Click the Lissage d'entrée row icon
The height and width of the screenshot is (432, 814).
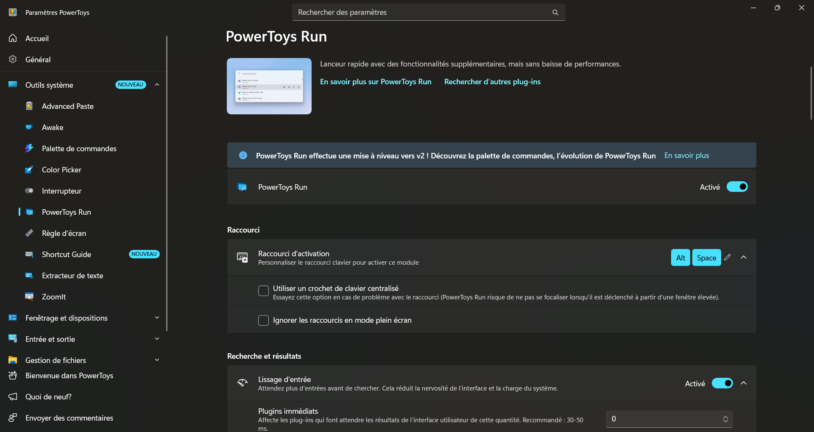coord(242,383)
